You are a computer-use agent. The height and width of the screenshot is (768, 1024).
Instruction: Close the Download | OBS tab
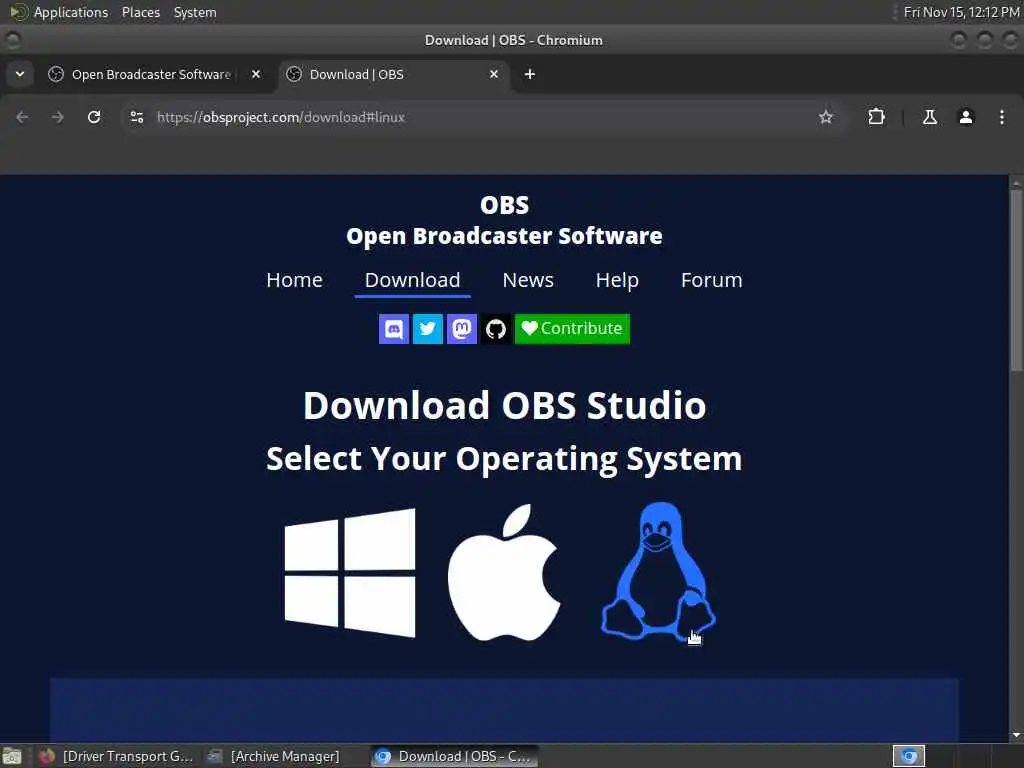(x=494, y=74)
